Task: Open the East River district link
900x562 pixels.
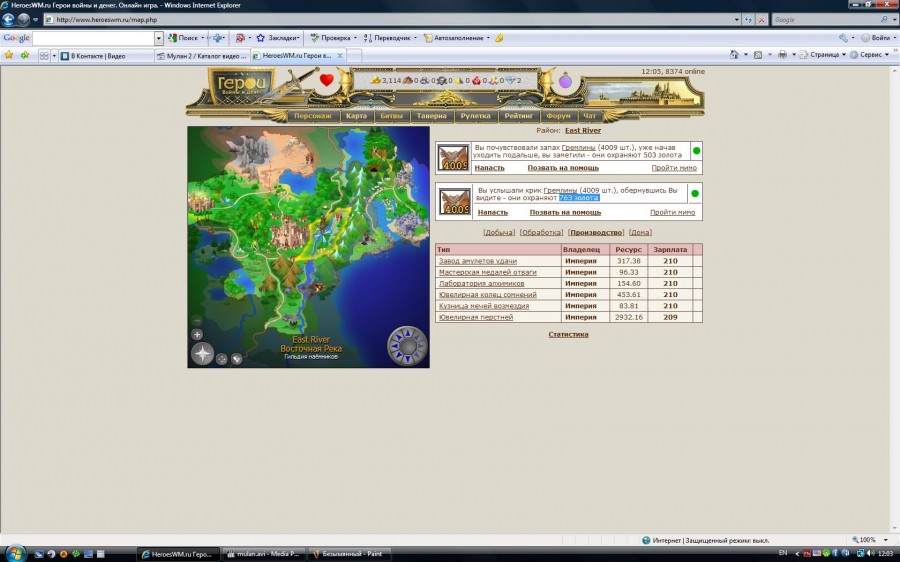Action: [583, 130]
